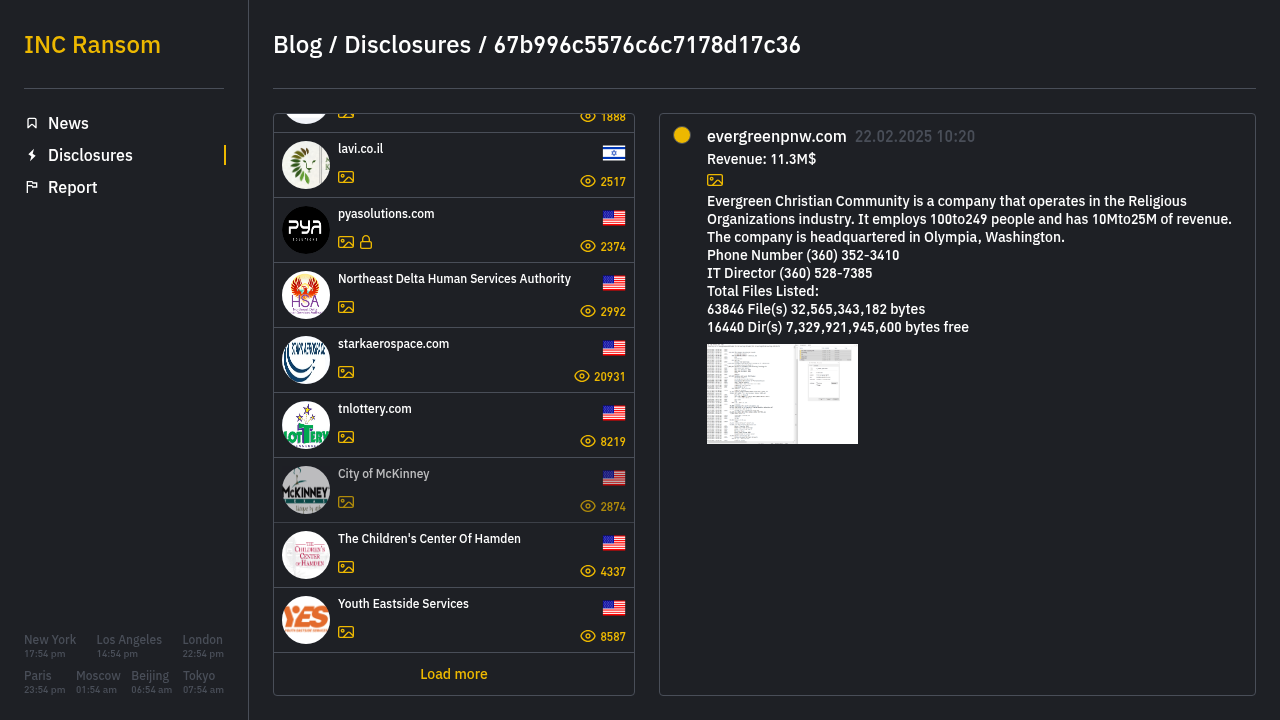The width and height of the screenshot is (1280, 720).
Task: Click the US flag on tnlottery.com row
Action: pos(614,413)
